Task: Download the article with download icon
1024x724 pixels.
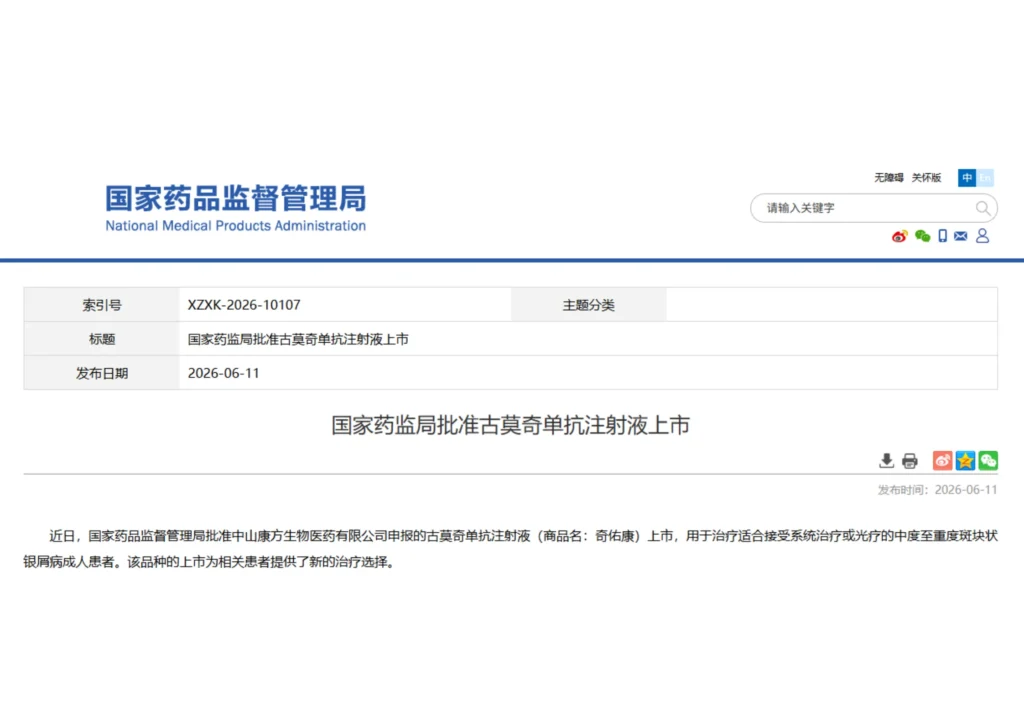Action: pyautogui.click(x=886, y=461)
